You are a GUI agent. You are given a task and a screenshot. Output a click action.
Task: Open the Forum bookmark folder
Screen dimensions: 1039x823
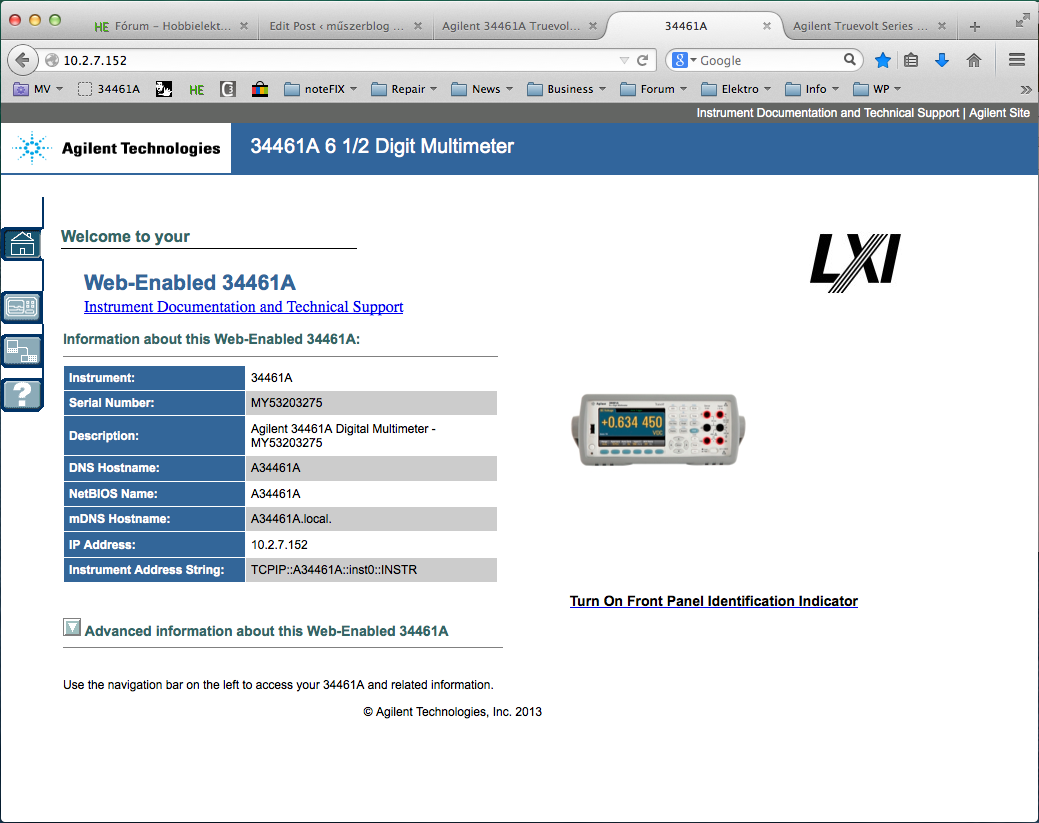[x=654, y=89]
